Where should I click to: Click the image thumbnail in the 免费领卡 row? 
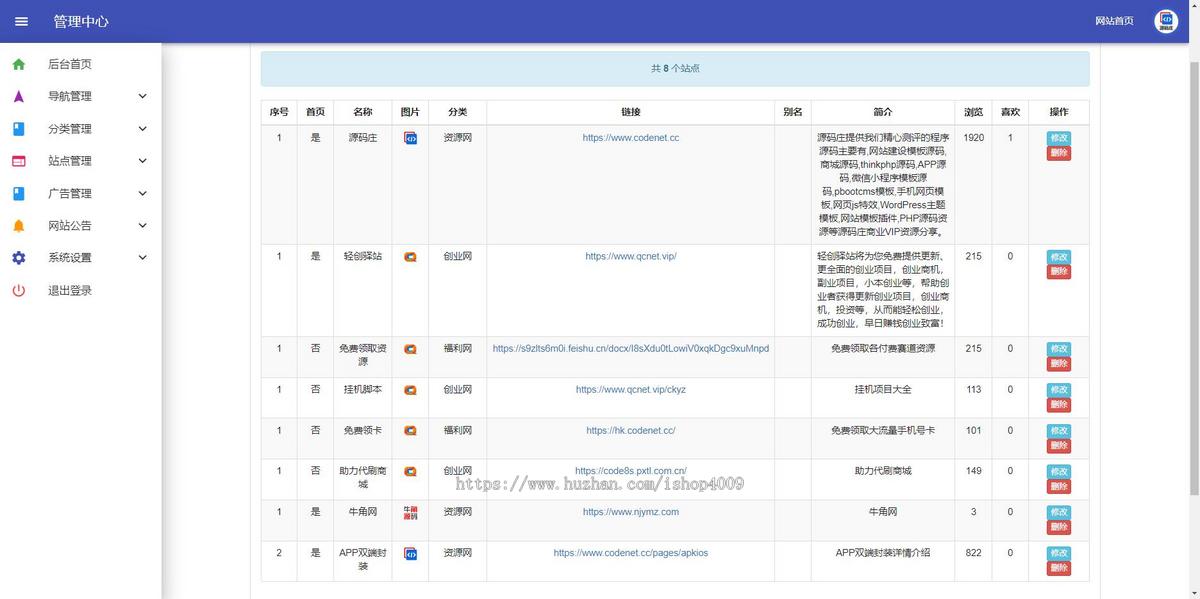[x=410, y=431]
